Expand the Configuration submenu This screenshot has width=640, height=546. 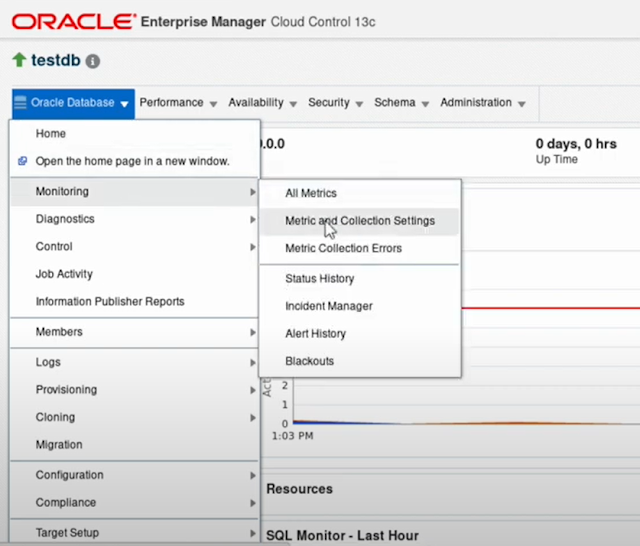tap(135, 475)
